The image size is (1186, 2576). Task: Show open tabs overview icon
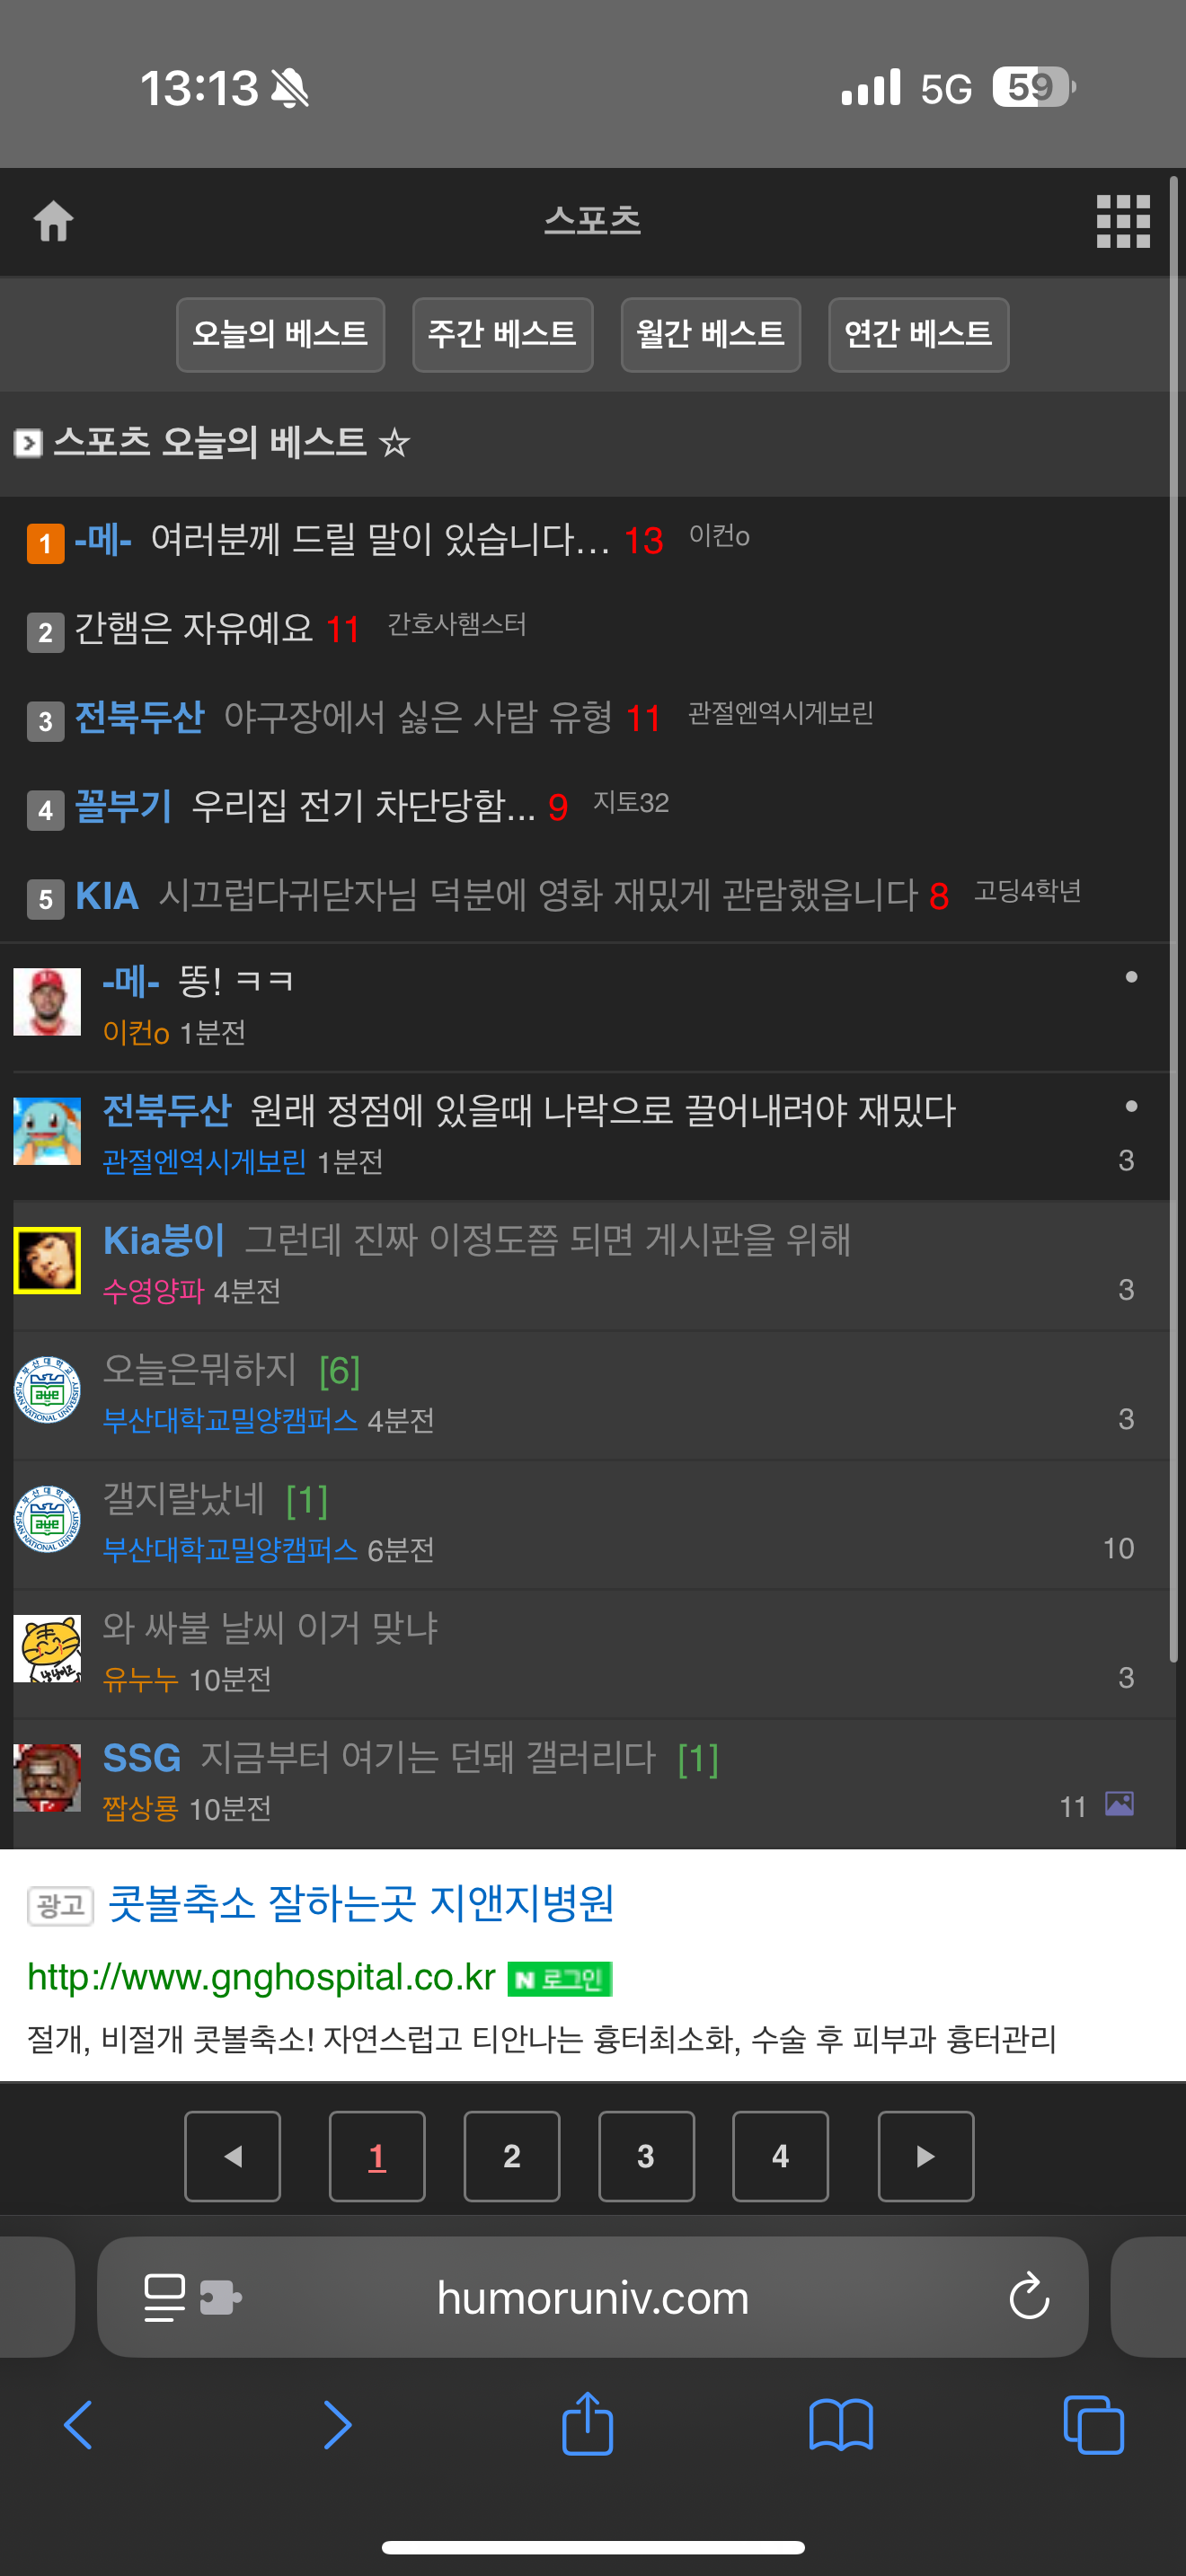click(1094, 2425)
